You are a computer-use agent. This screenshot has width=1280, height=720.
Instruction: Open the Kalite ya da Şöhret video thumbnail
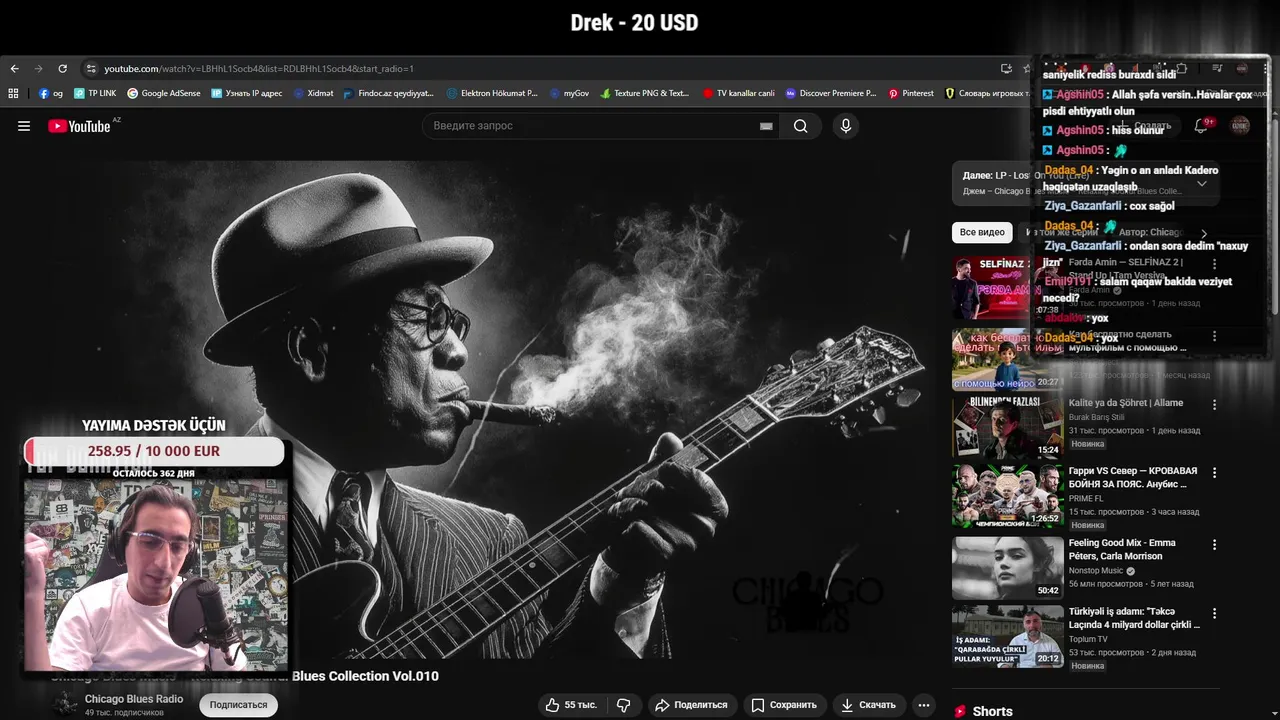click(x=1007, y=427)
